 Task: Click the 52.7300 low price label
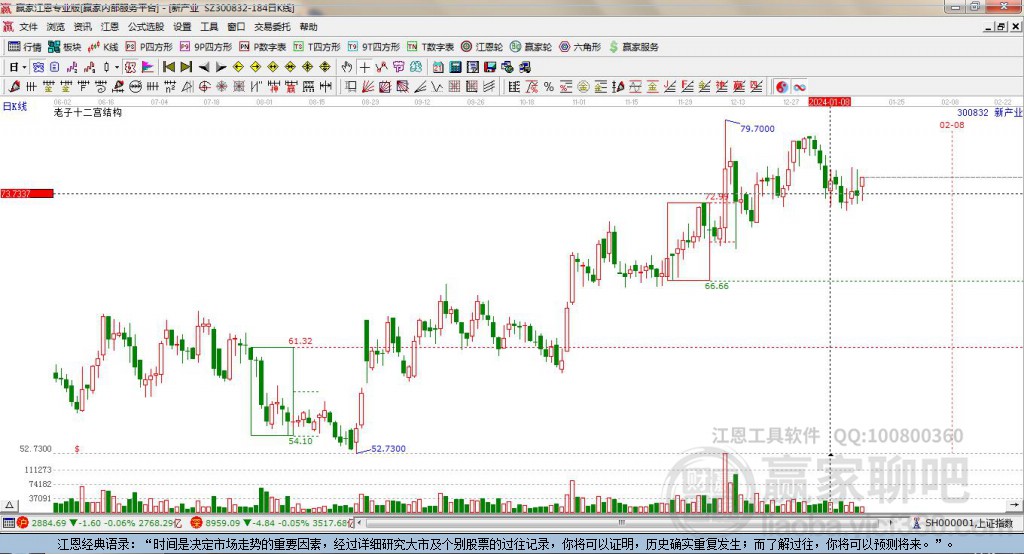[x=389, y=448]
